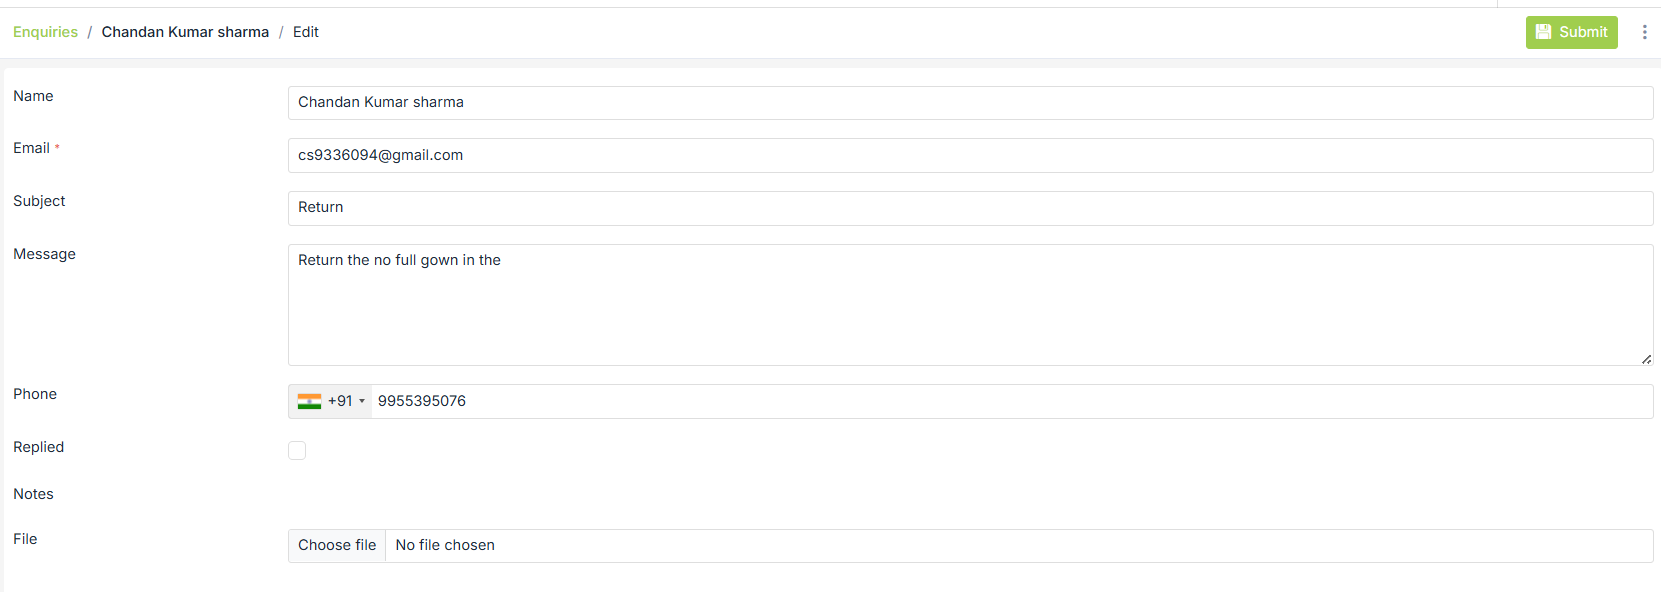Select the Subject field containing Return
The image size is (1661, 592).
(x=970, y=207)
